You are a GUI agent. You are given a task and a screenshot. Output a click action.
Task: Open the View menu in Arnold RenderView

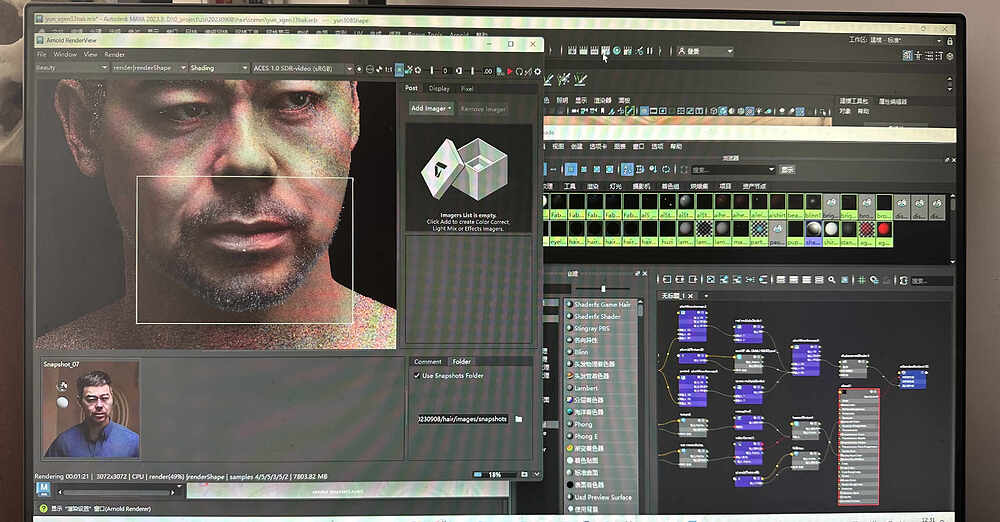[x=91, y=55]
